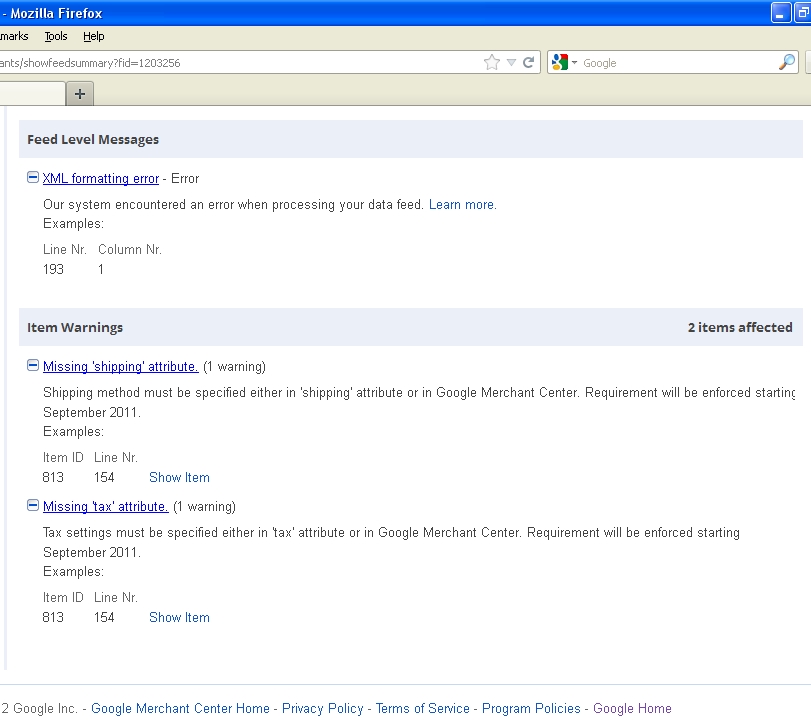Collapse the Missing 'shipping' attribute section
The image size is (811, 725).
[33, 366]
